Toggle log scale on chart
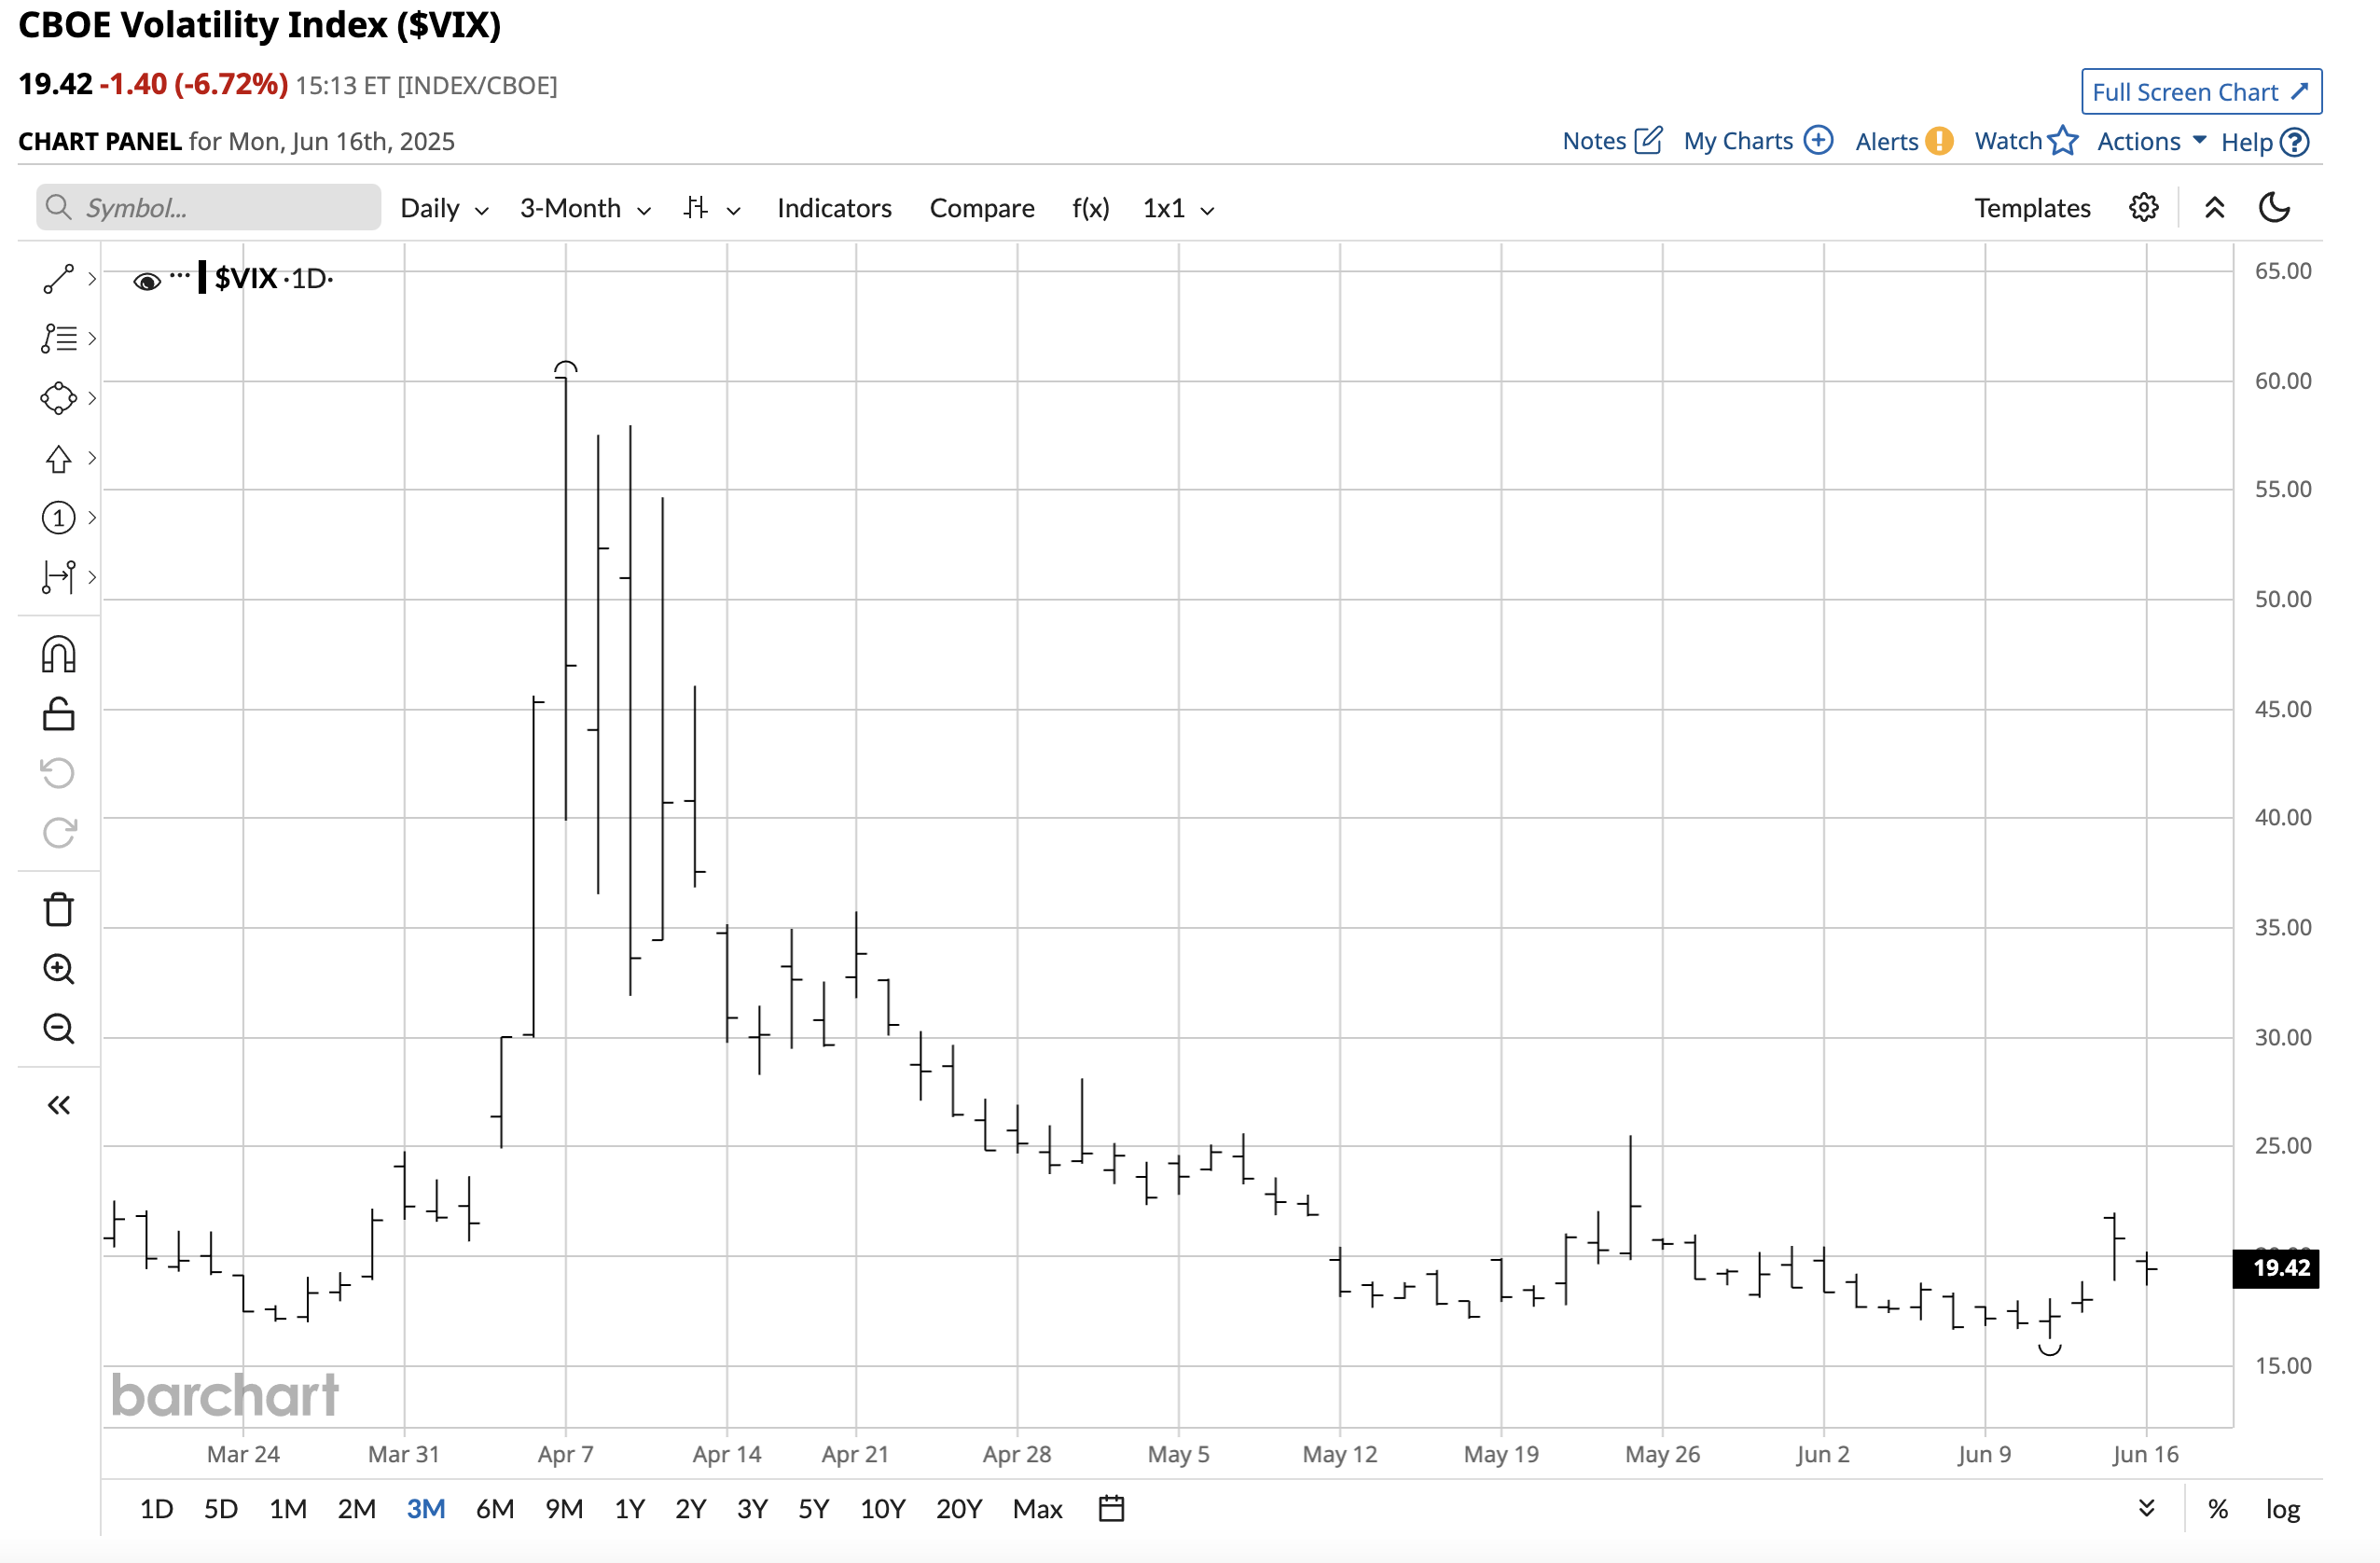 (x=2282, y=1508)
